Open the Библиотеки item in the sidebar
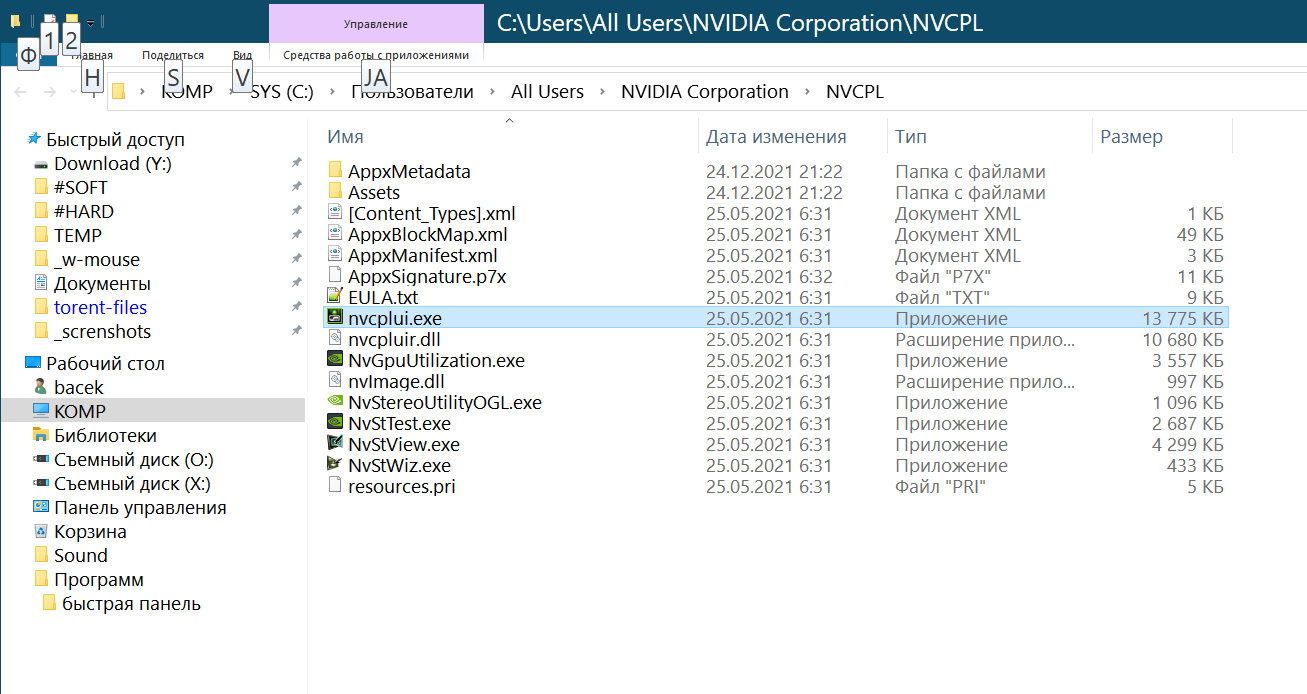 (105, 435)
